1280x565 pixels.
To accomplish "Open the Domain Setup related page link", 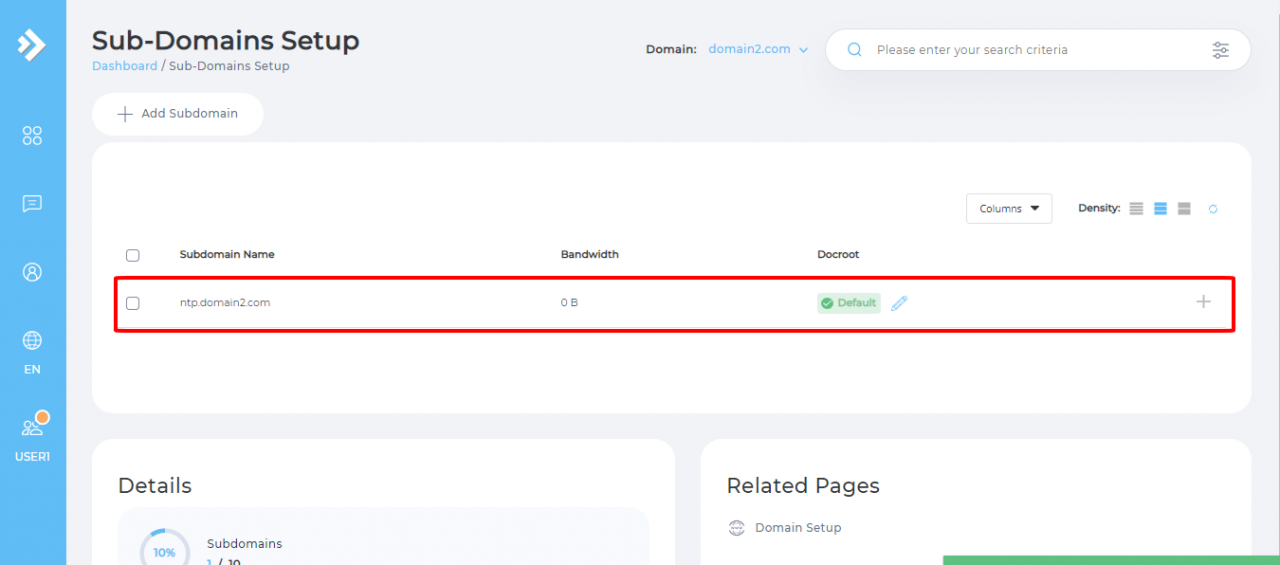I will 797,528.
